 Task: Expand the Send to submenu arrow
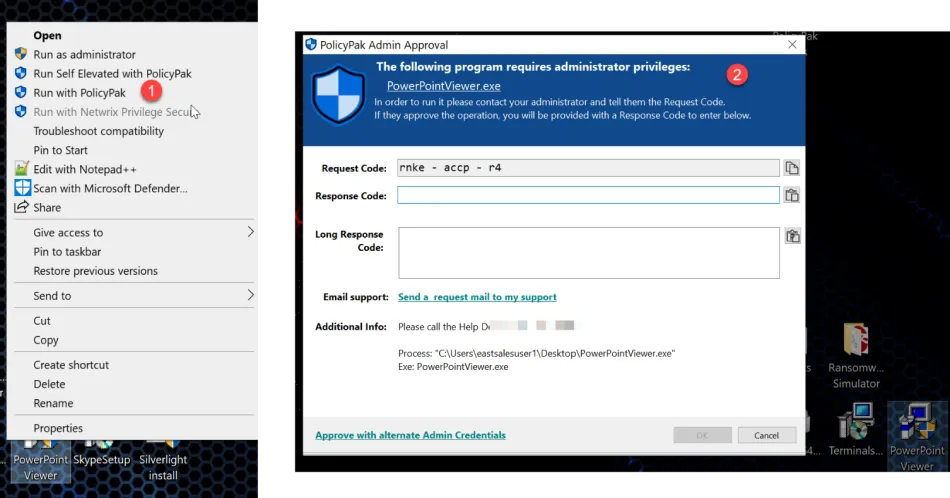(x=251, y=296)
